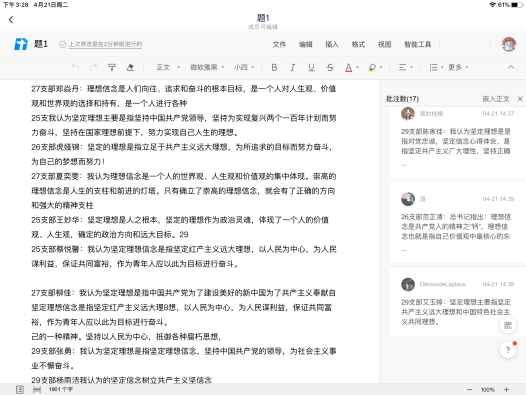This screenshot has width=526, height=395.
Task: Select the Format Painter tool
Action: 112,67
